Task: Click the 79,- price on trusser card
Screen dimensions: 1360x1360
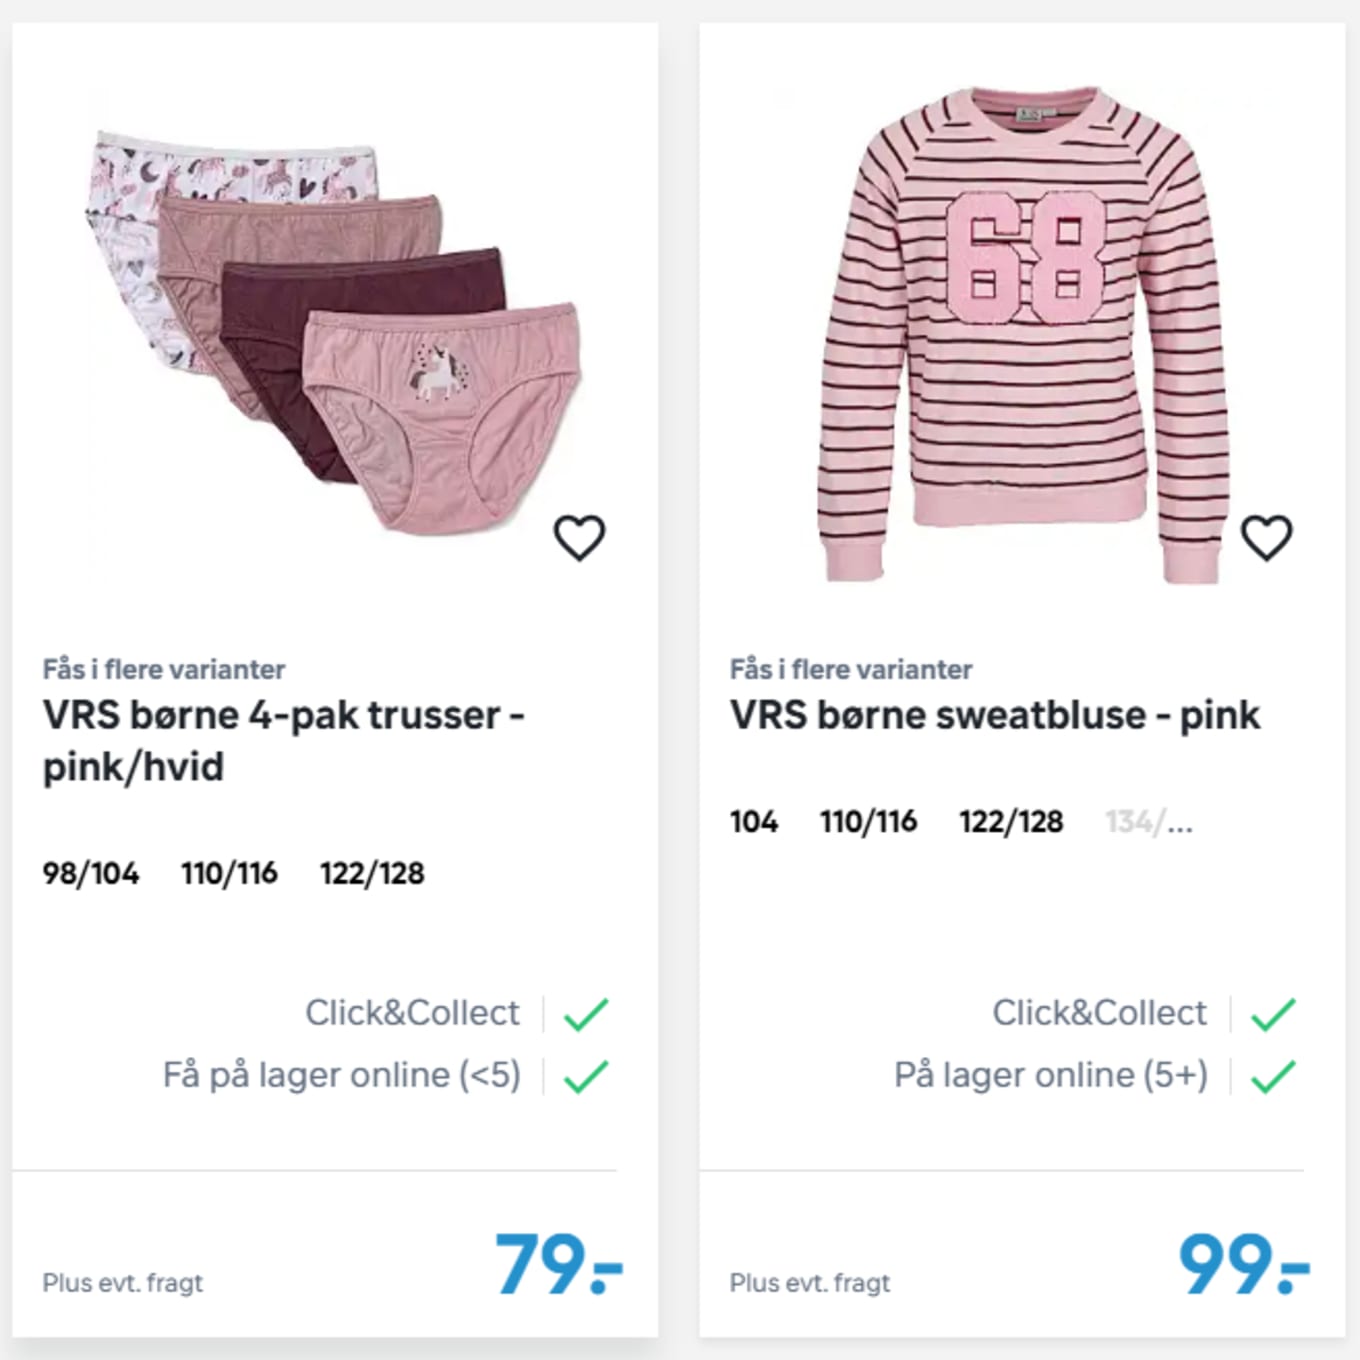Action: click(x=559, y=1263)
